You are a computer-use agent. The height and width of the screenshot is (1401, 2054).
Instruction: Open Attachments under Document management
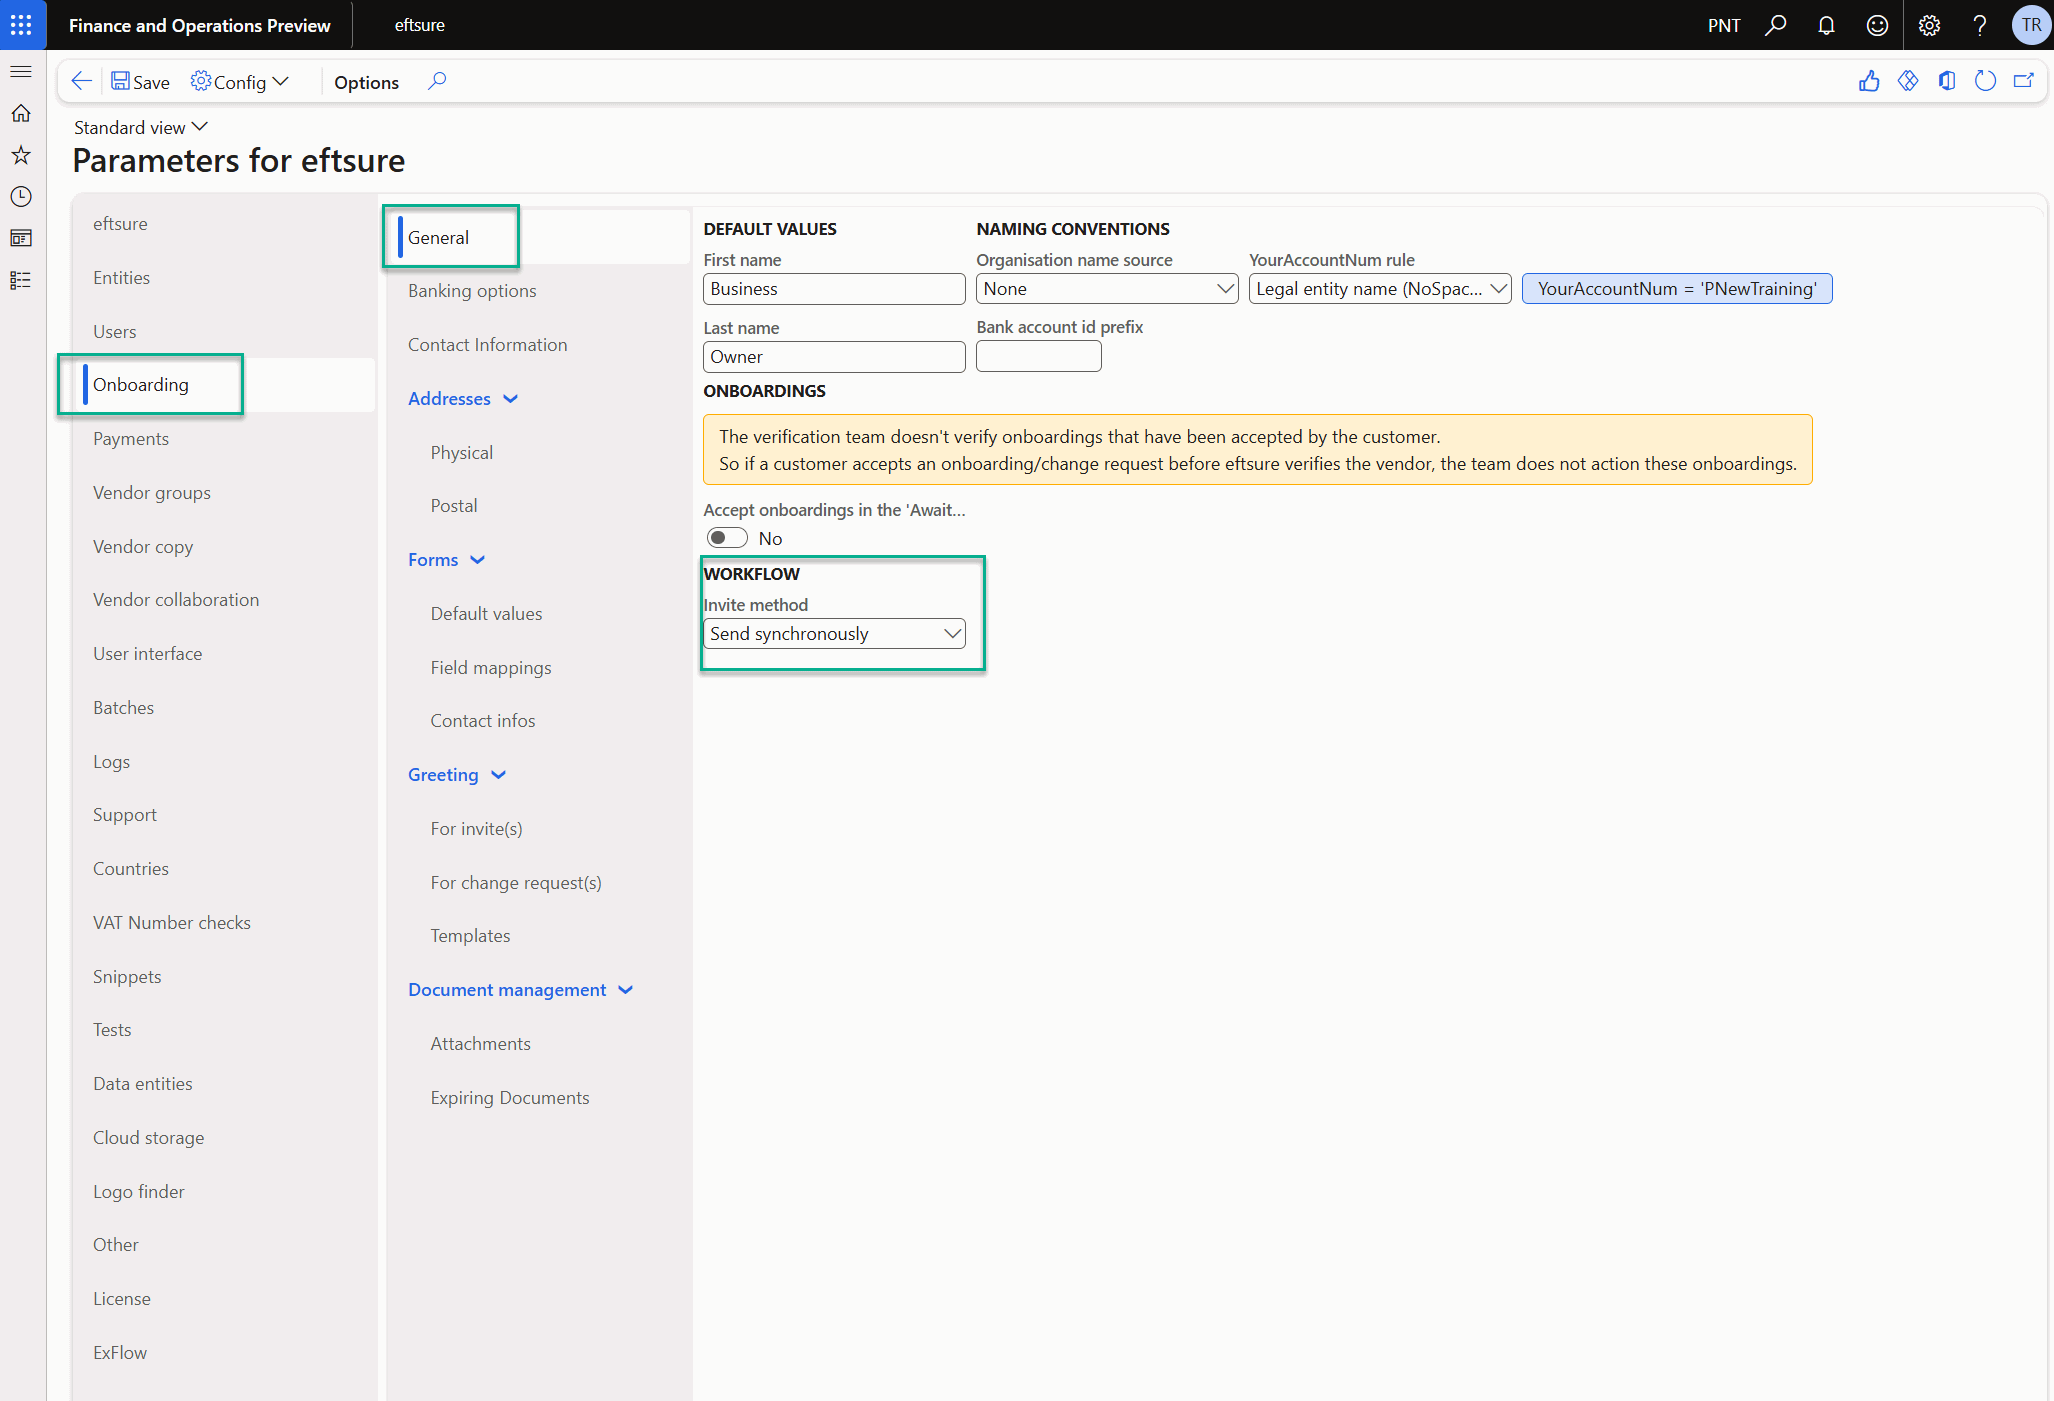(x=481, y=1044)
